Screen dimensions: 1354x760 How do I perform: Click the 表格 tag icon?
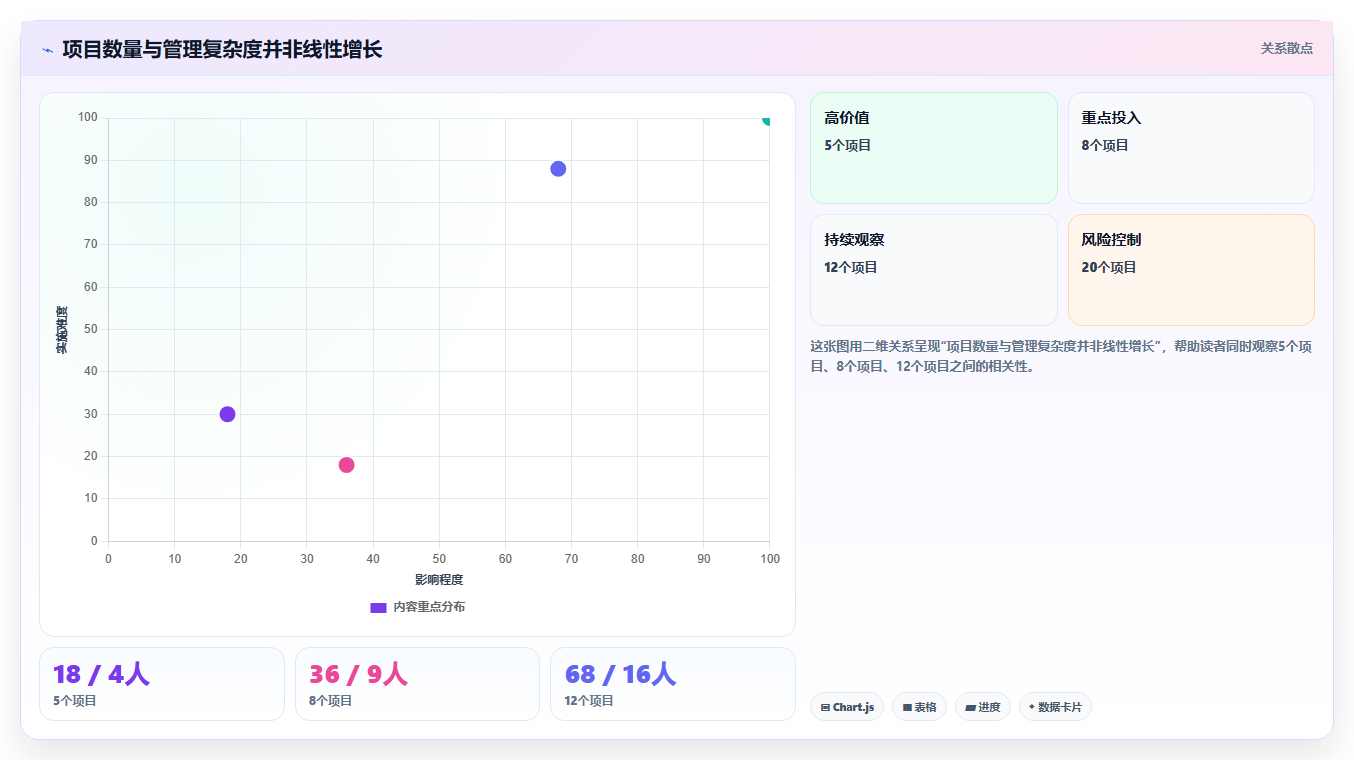click(x=907, y=707)
